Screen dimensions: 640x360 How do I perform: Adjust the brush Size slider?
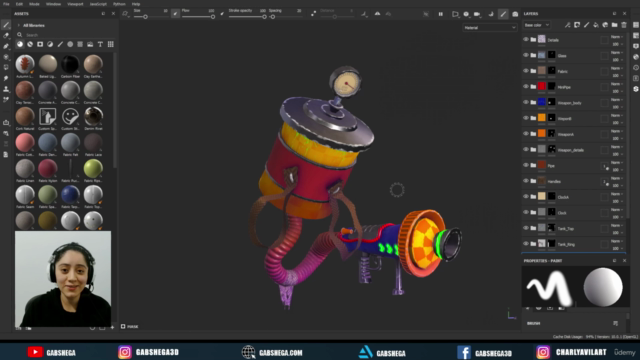[146, 17]
